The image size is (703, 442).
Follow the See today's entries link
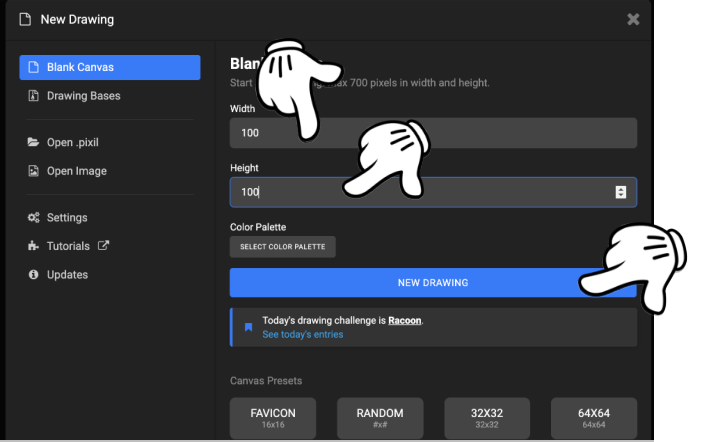point(303,334)
